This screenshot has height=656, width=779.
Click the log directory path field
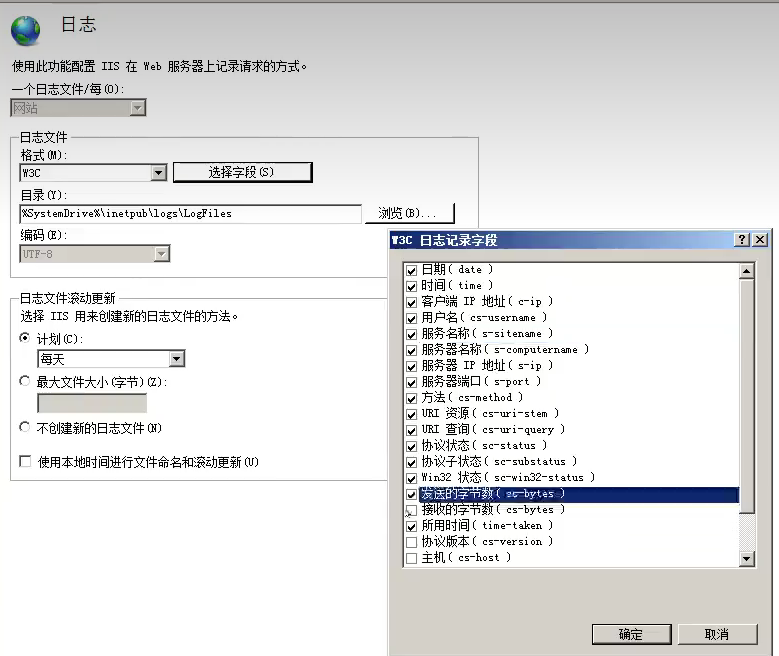point(191,214)
